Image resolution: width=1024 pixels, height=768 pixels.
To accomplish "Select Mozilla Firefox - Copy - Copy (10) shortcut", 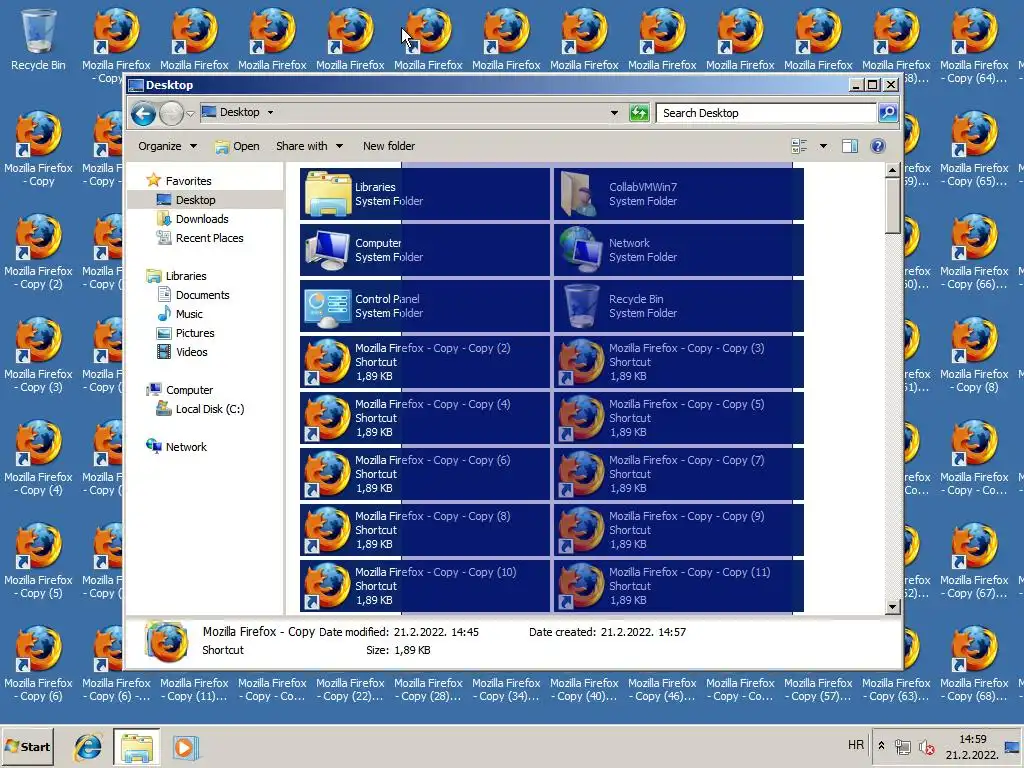I will (x=425, y=586).
